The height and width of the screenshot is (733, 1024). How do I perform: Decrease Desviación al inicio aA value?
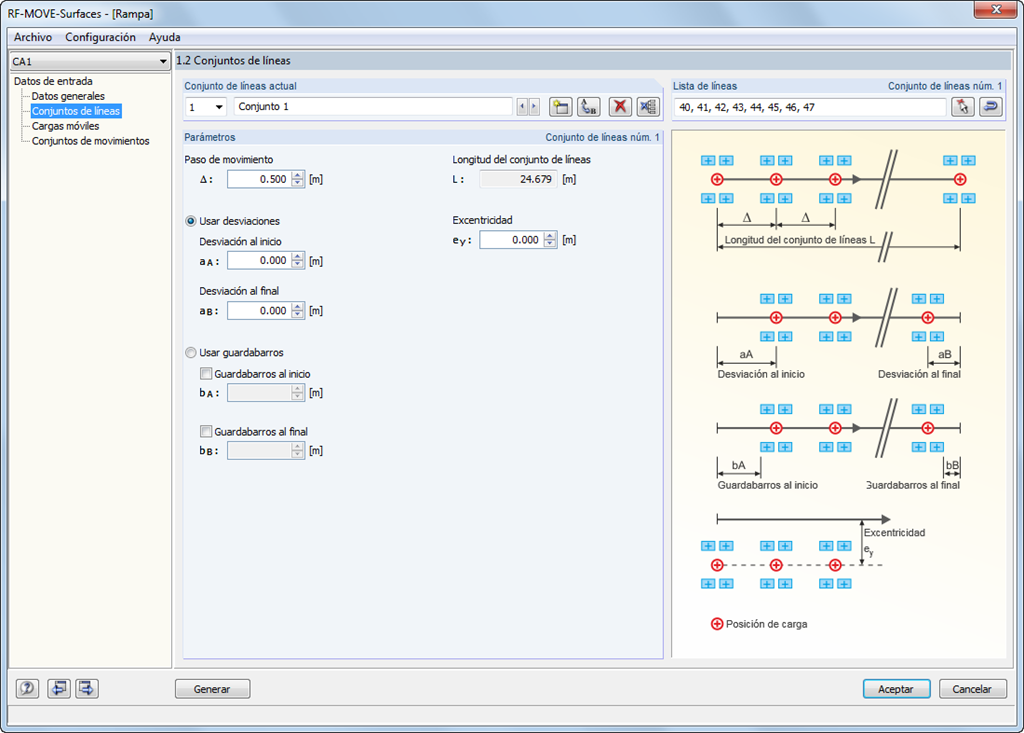coord(298,265)
